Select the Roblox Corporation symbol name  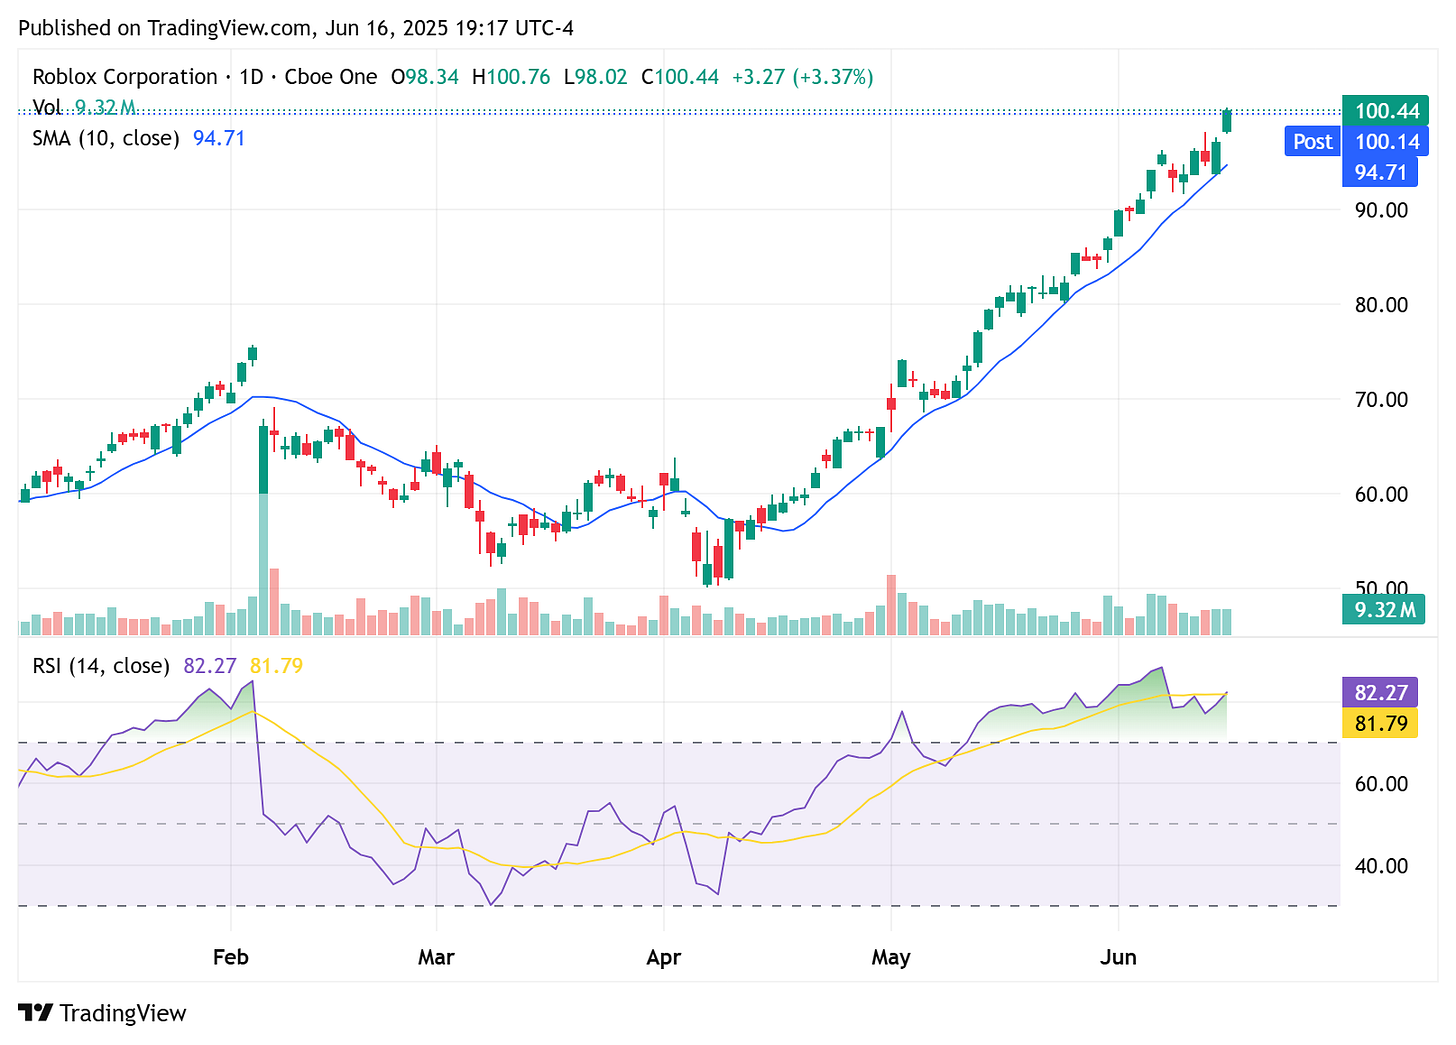pos(126,76)
